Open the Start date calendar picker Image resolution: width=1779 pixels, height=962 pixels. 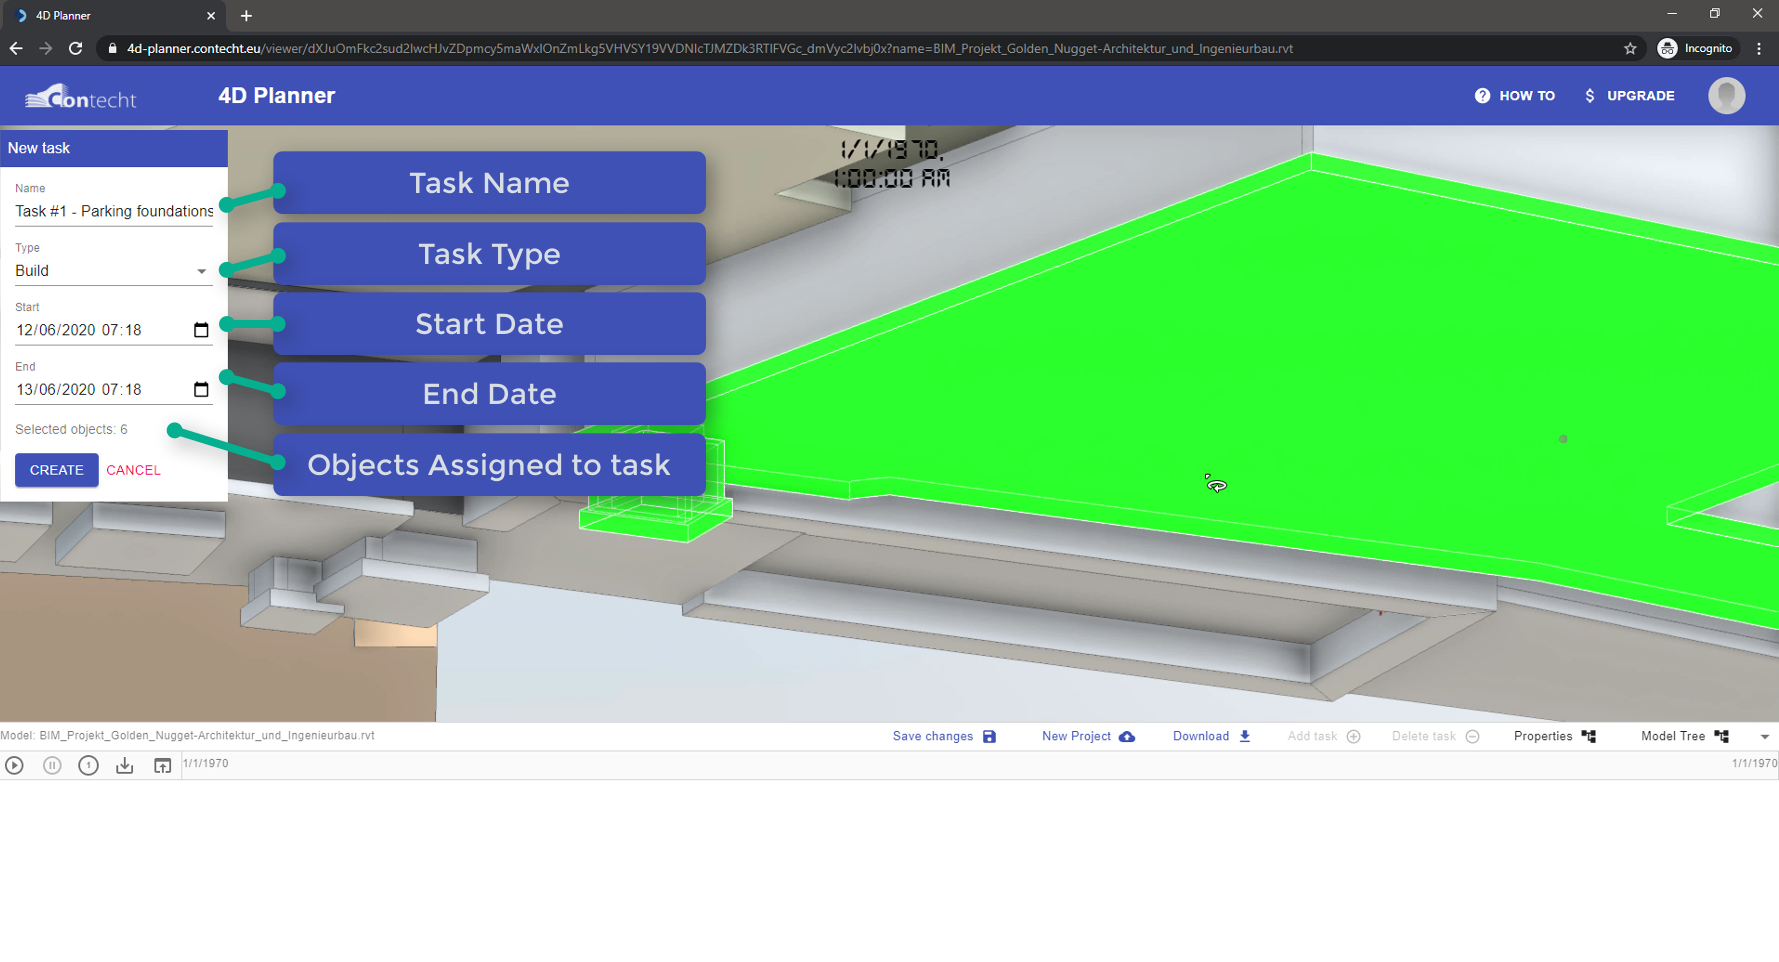tap(201, 330)
